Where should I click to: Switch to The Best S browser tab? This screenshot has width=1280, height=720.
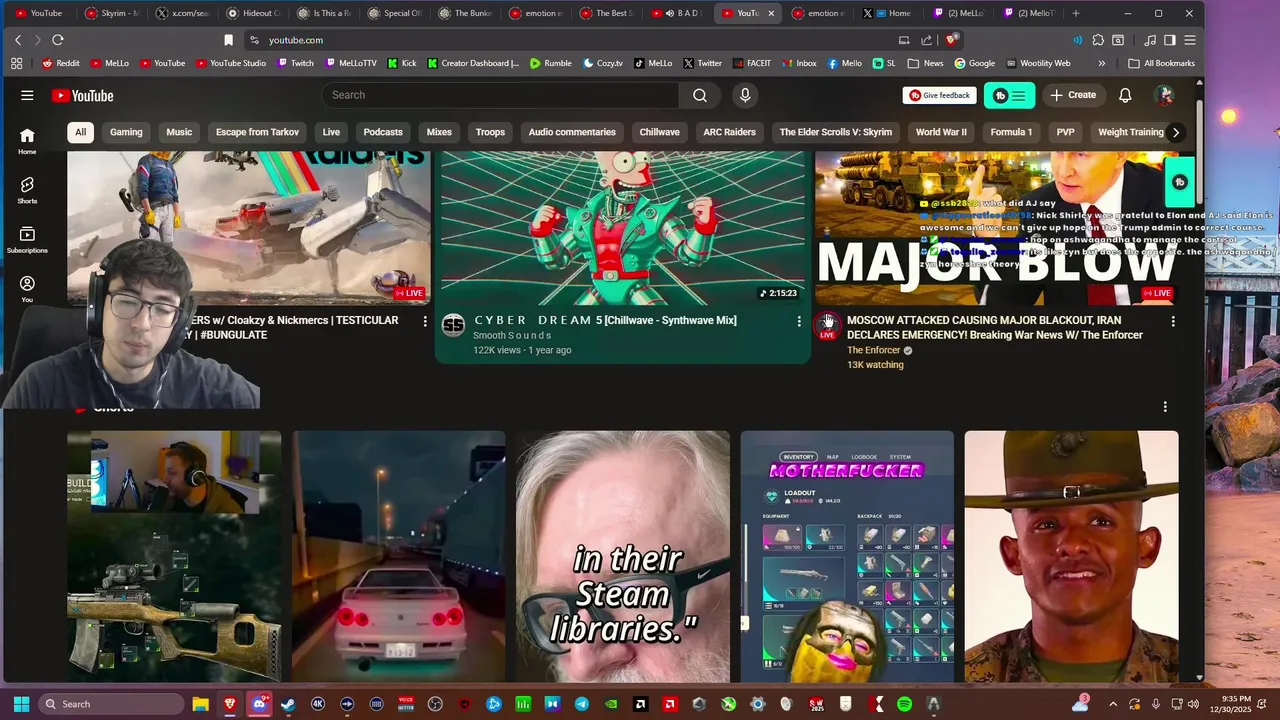click(606, 13)
